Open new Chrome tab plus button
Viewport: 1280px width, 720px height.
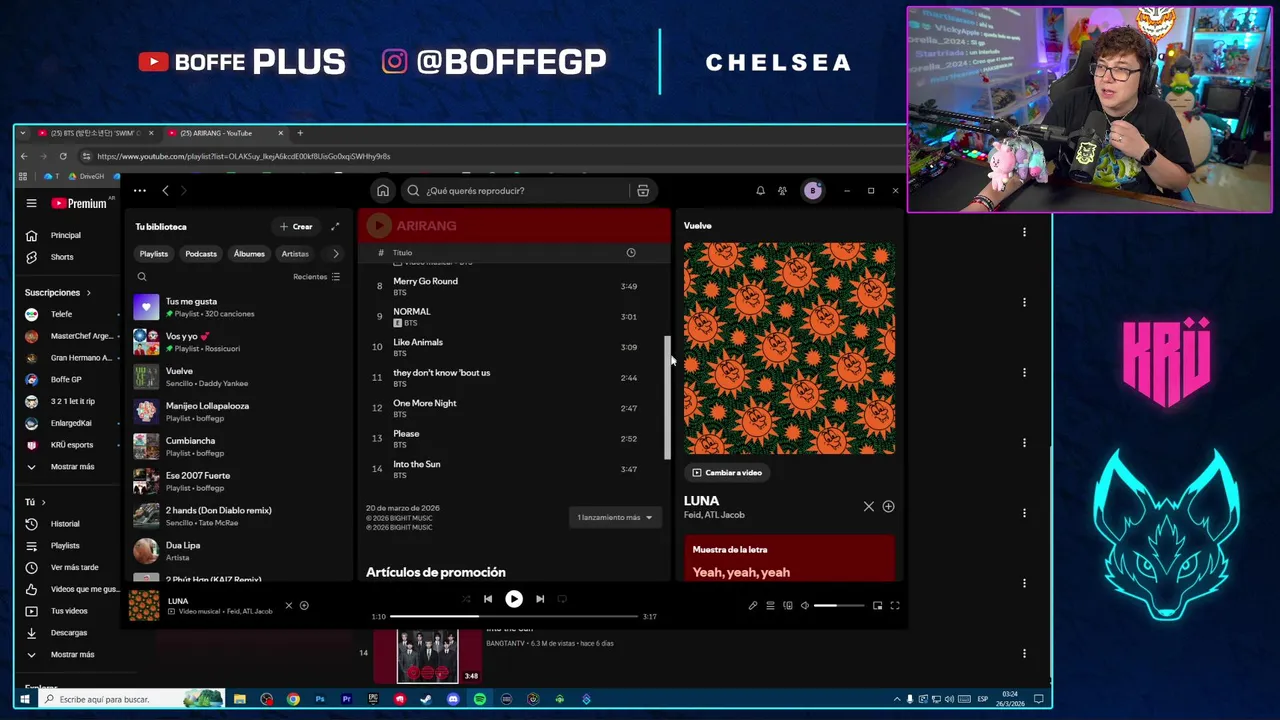point(300,133)
